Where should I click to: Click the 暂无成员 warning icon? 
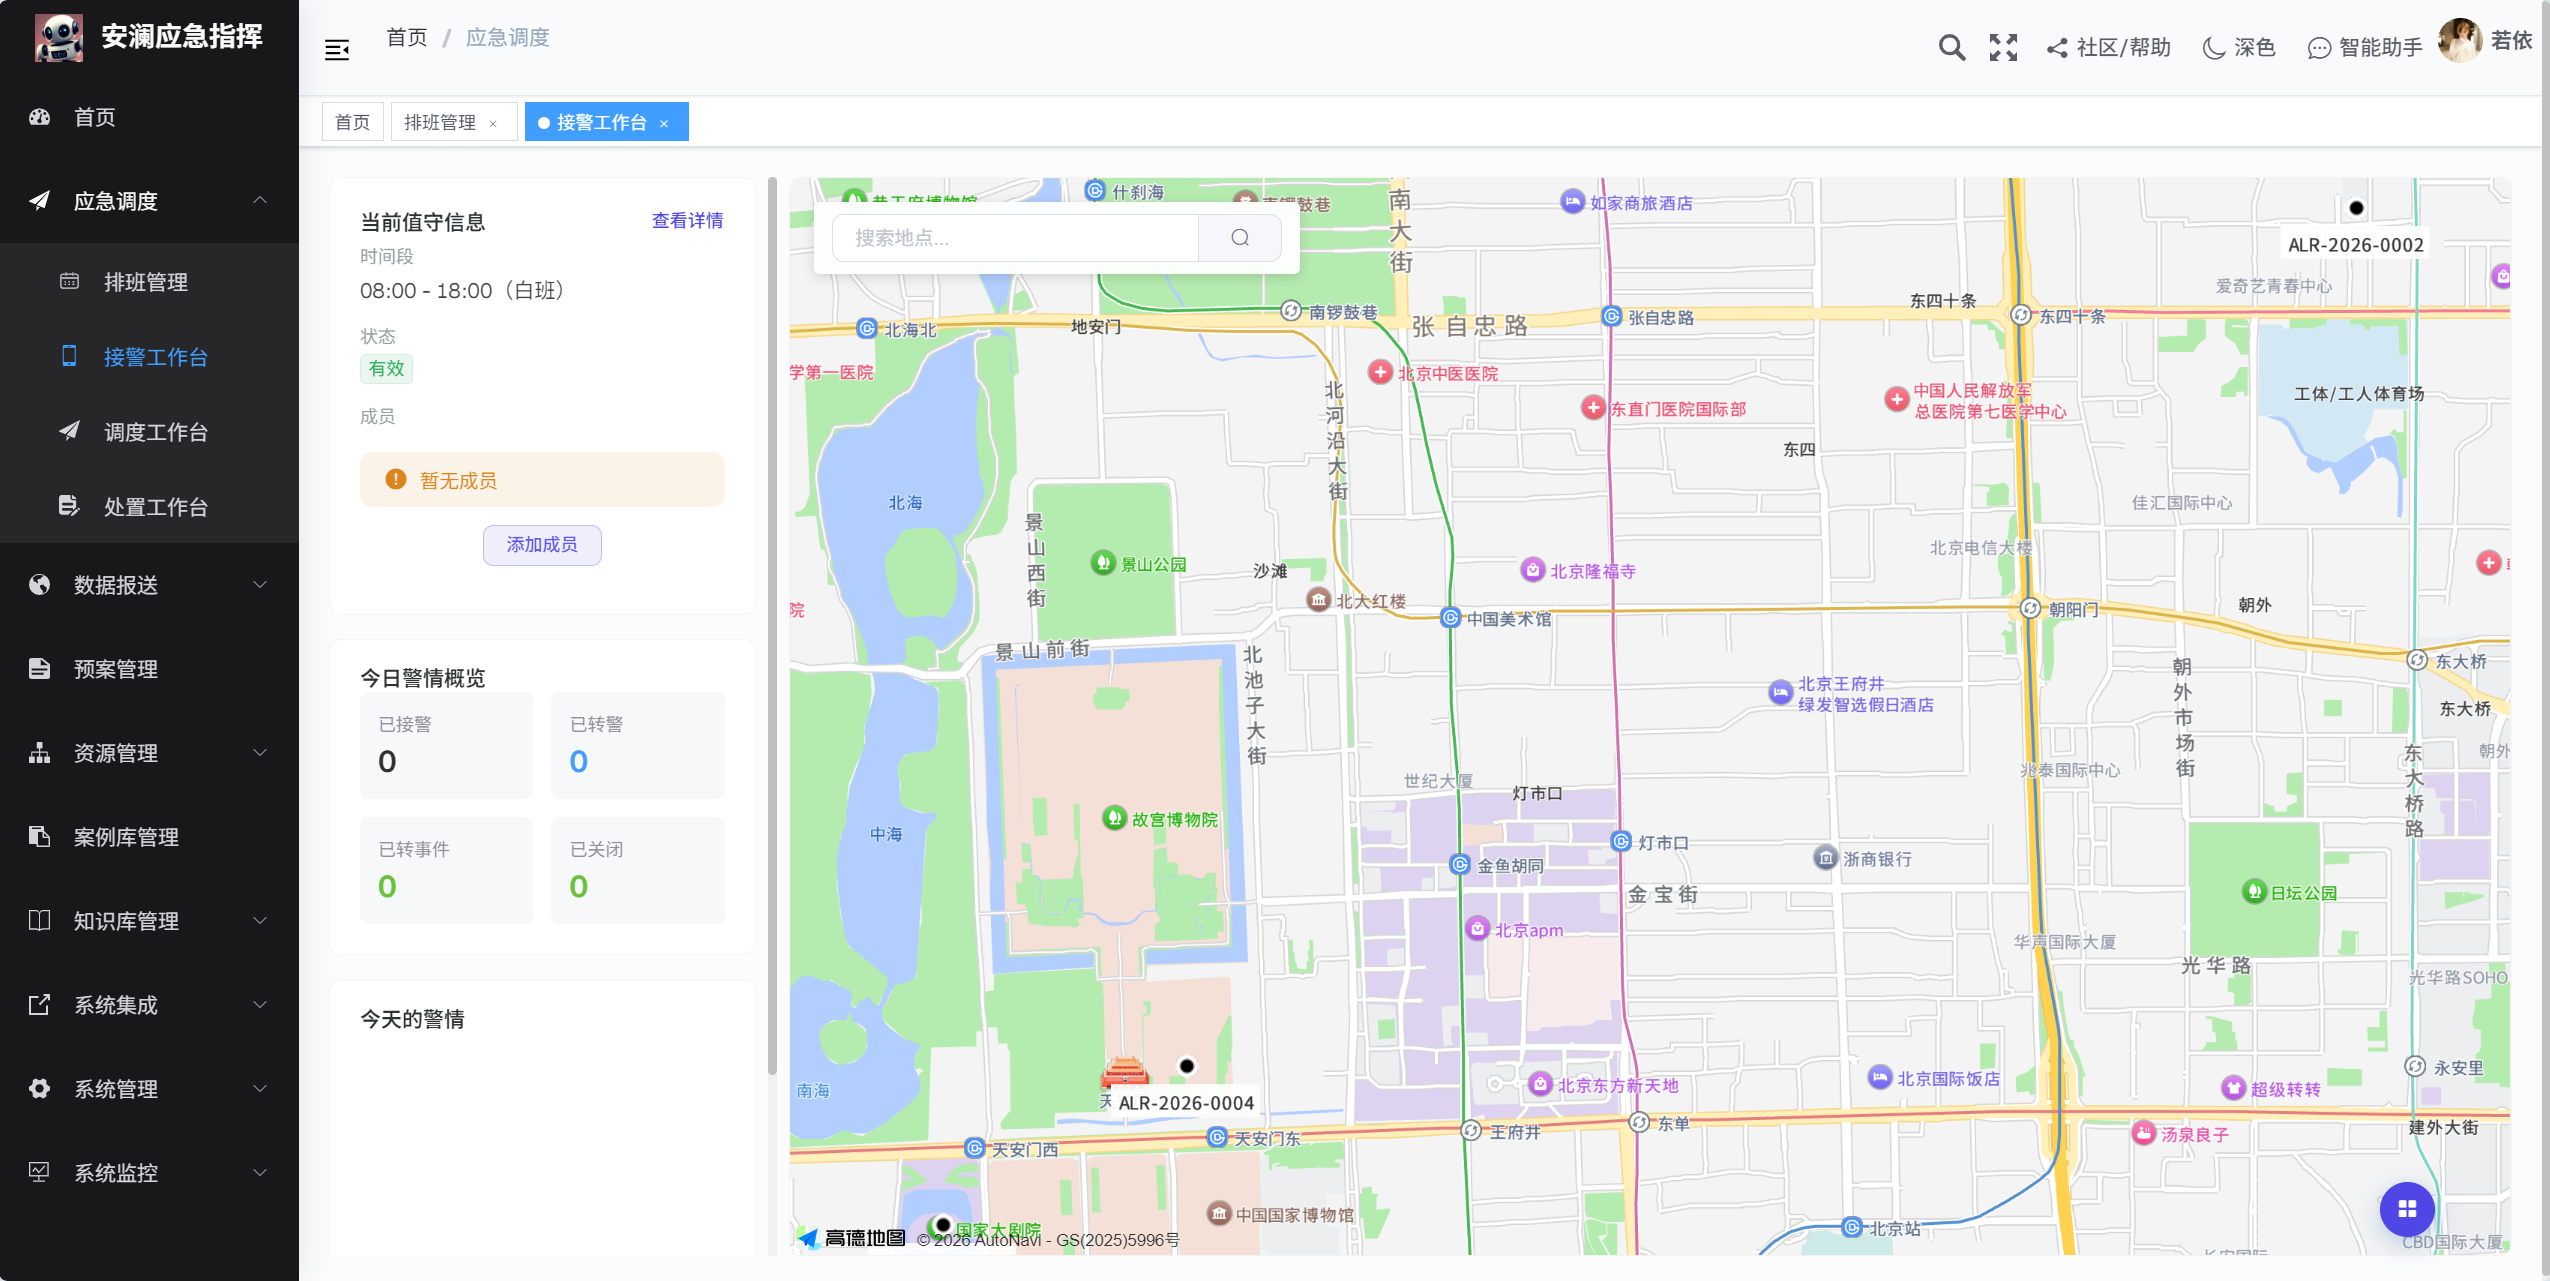[x=396, y=480]
